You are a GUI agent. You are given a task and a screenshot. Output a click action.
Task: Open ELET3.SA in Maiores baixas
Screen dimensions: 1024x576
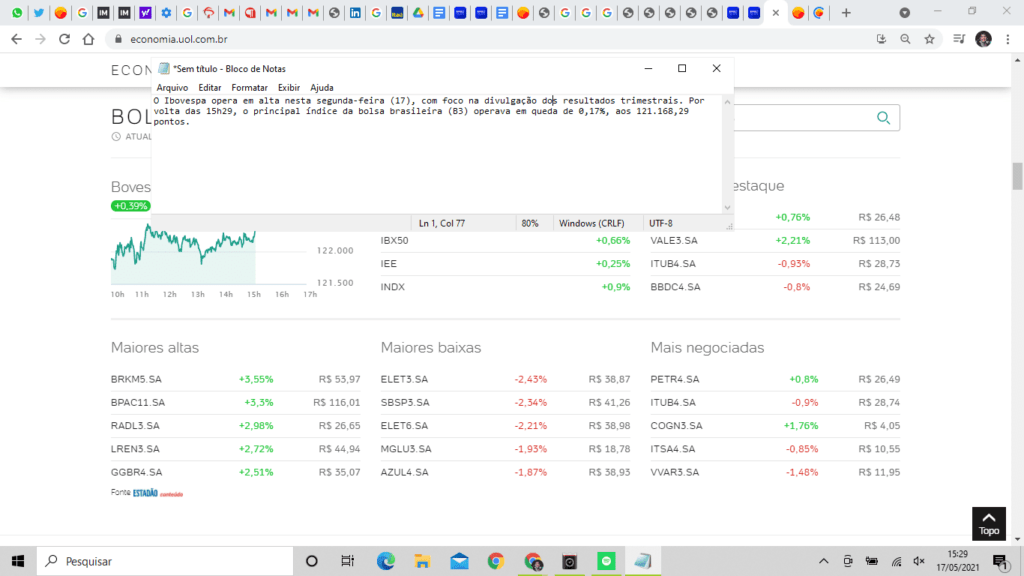pos(404,379)
